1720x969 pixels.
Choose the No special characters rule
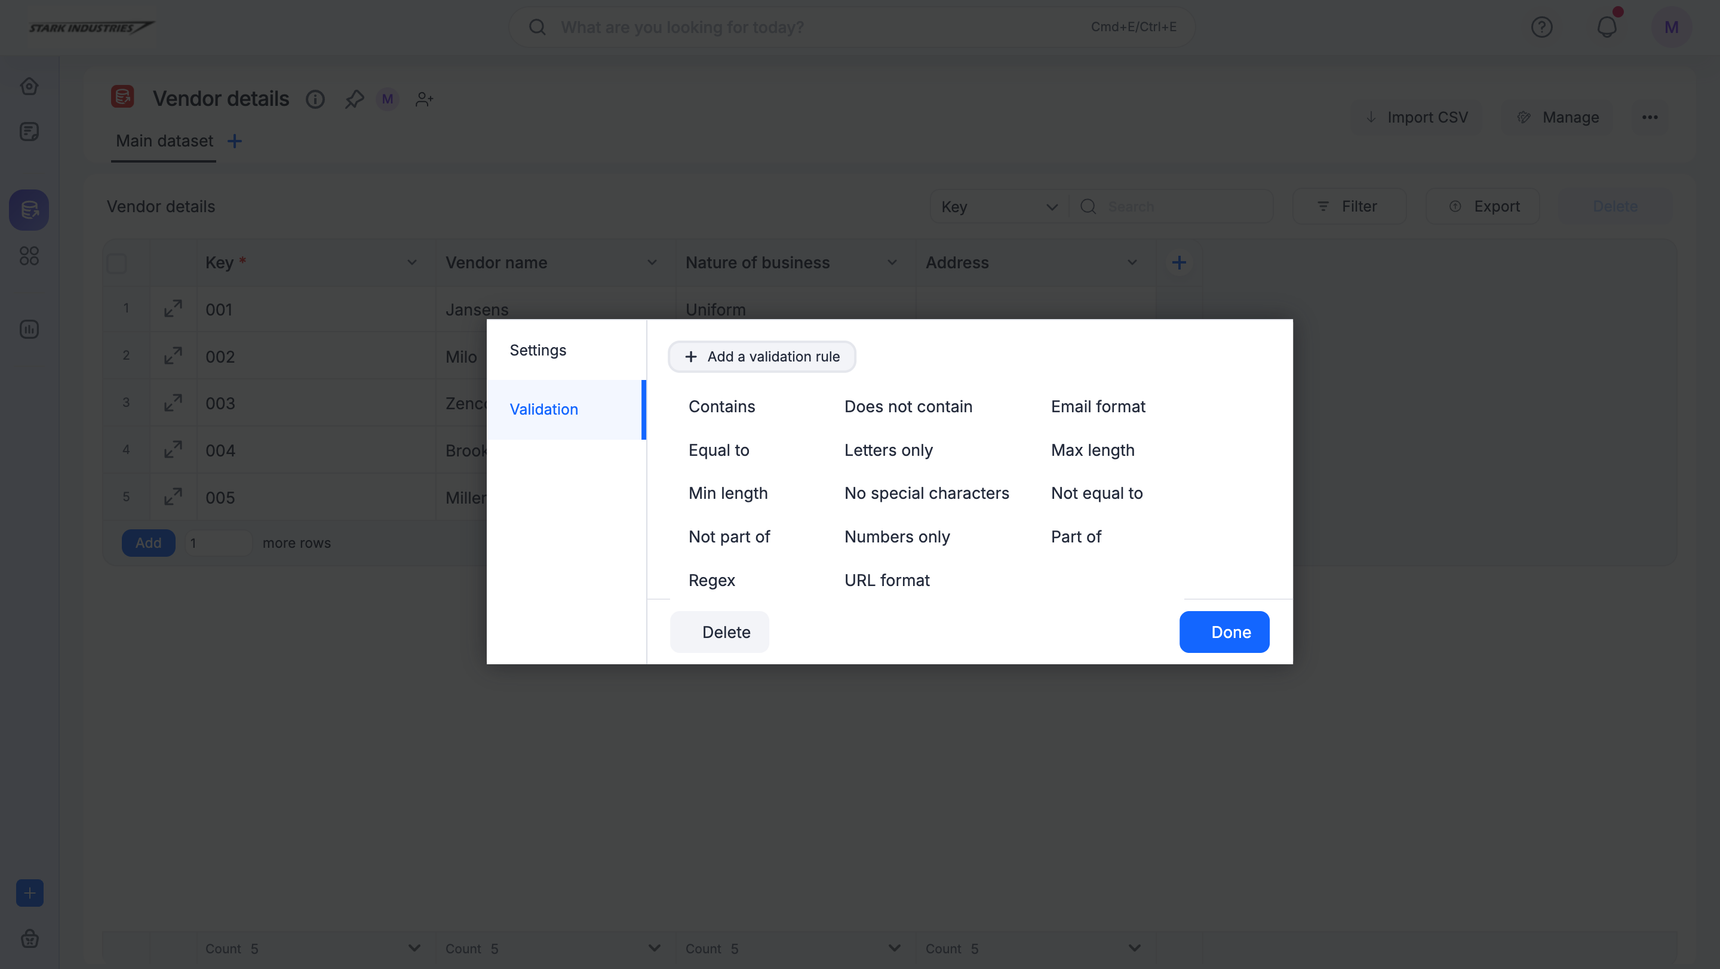[x=927, y=493]
